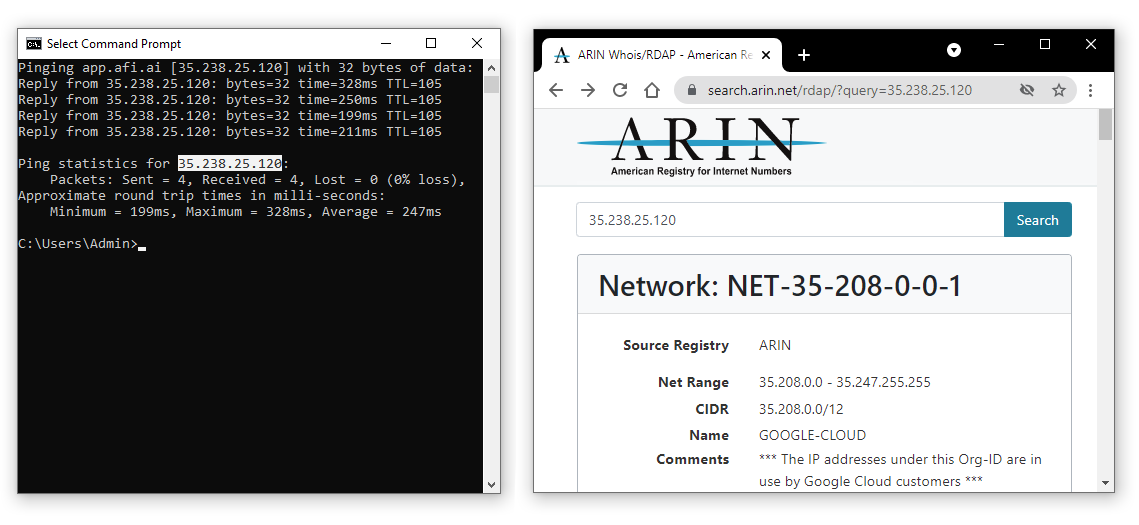Click the highlighted IP 35.238.25.120 in terminal
The width and height of the screenshot is (1139, 525).
pos(230,163)
